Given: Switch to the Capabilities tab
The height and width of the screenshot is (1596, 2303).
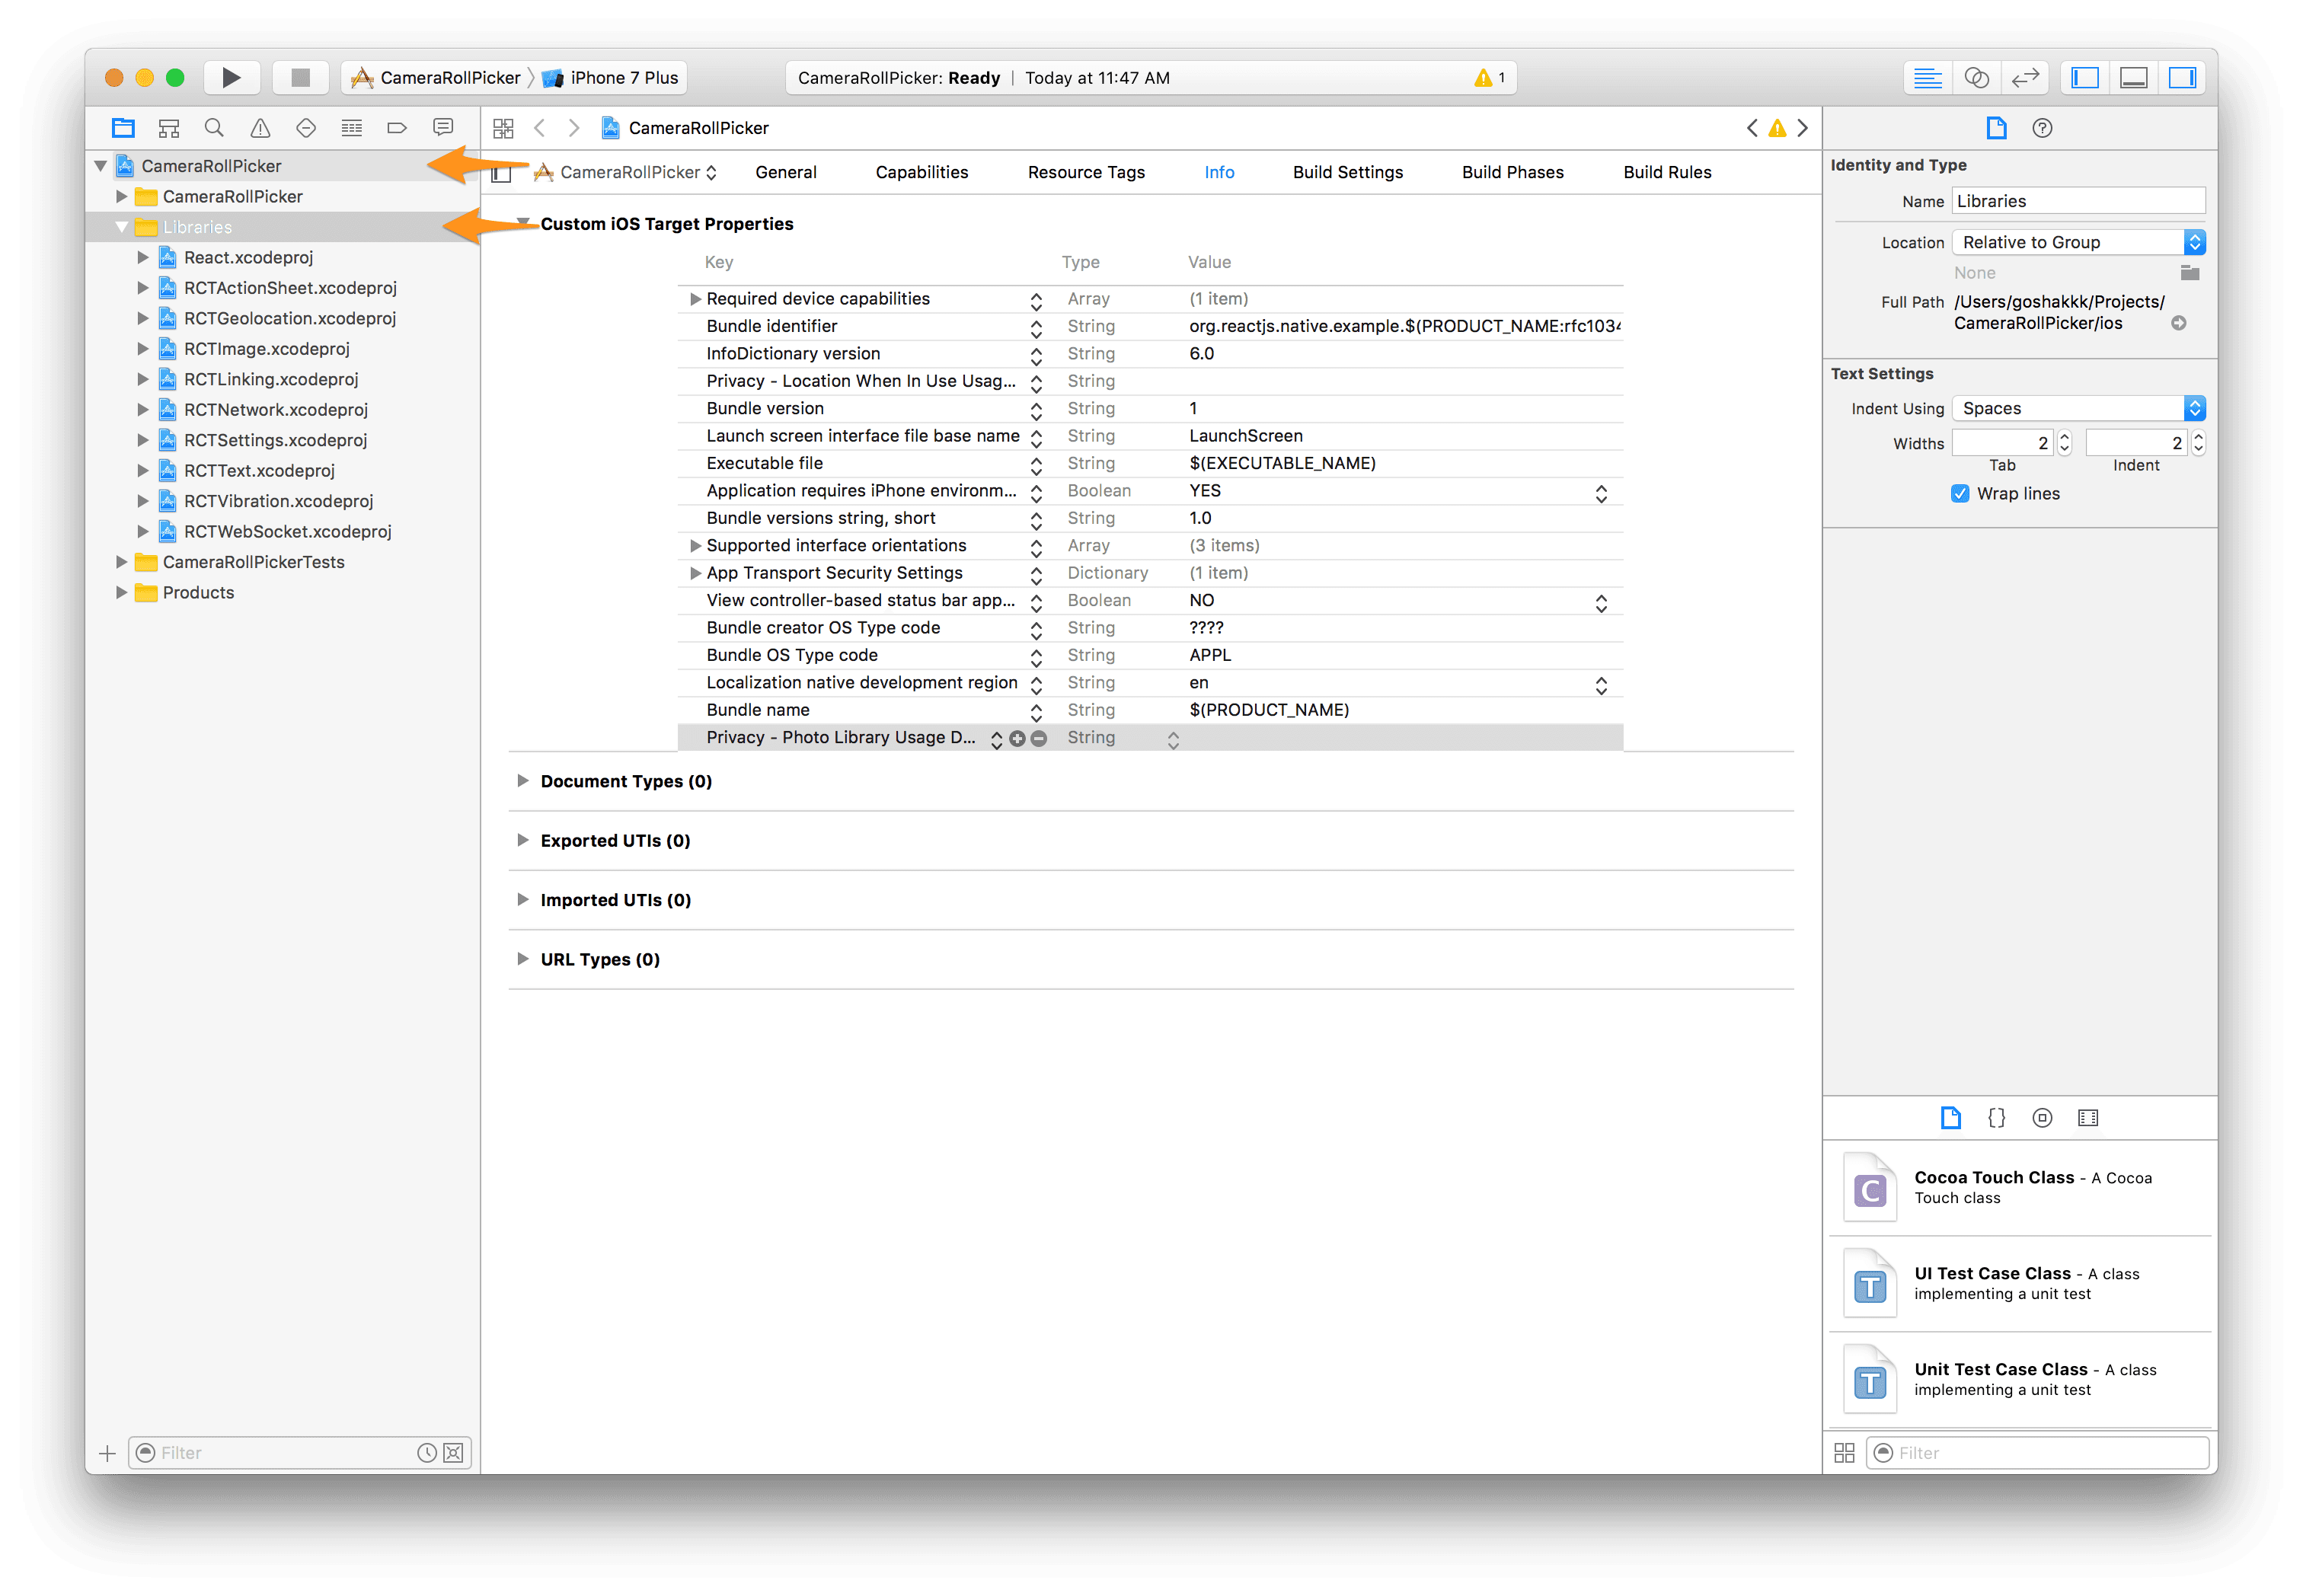Looking at the screenshot, I should coord(922,172).
